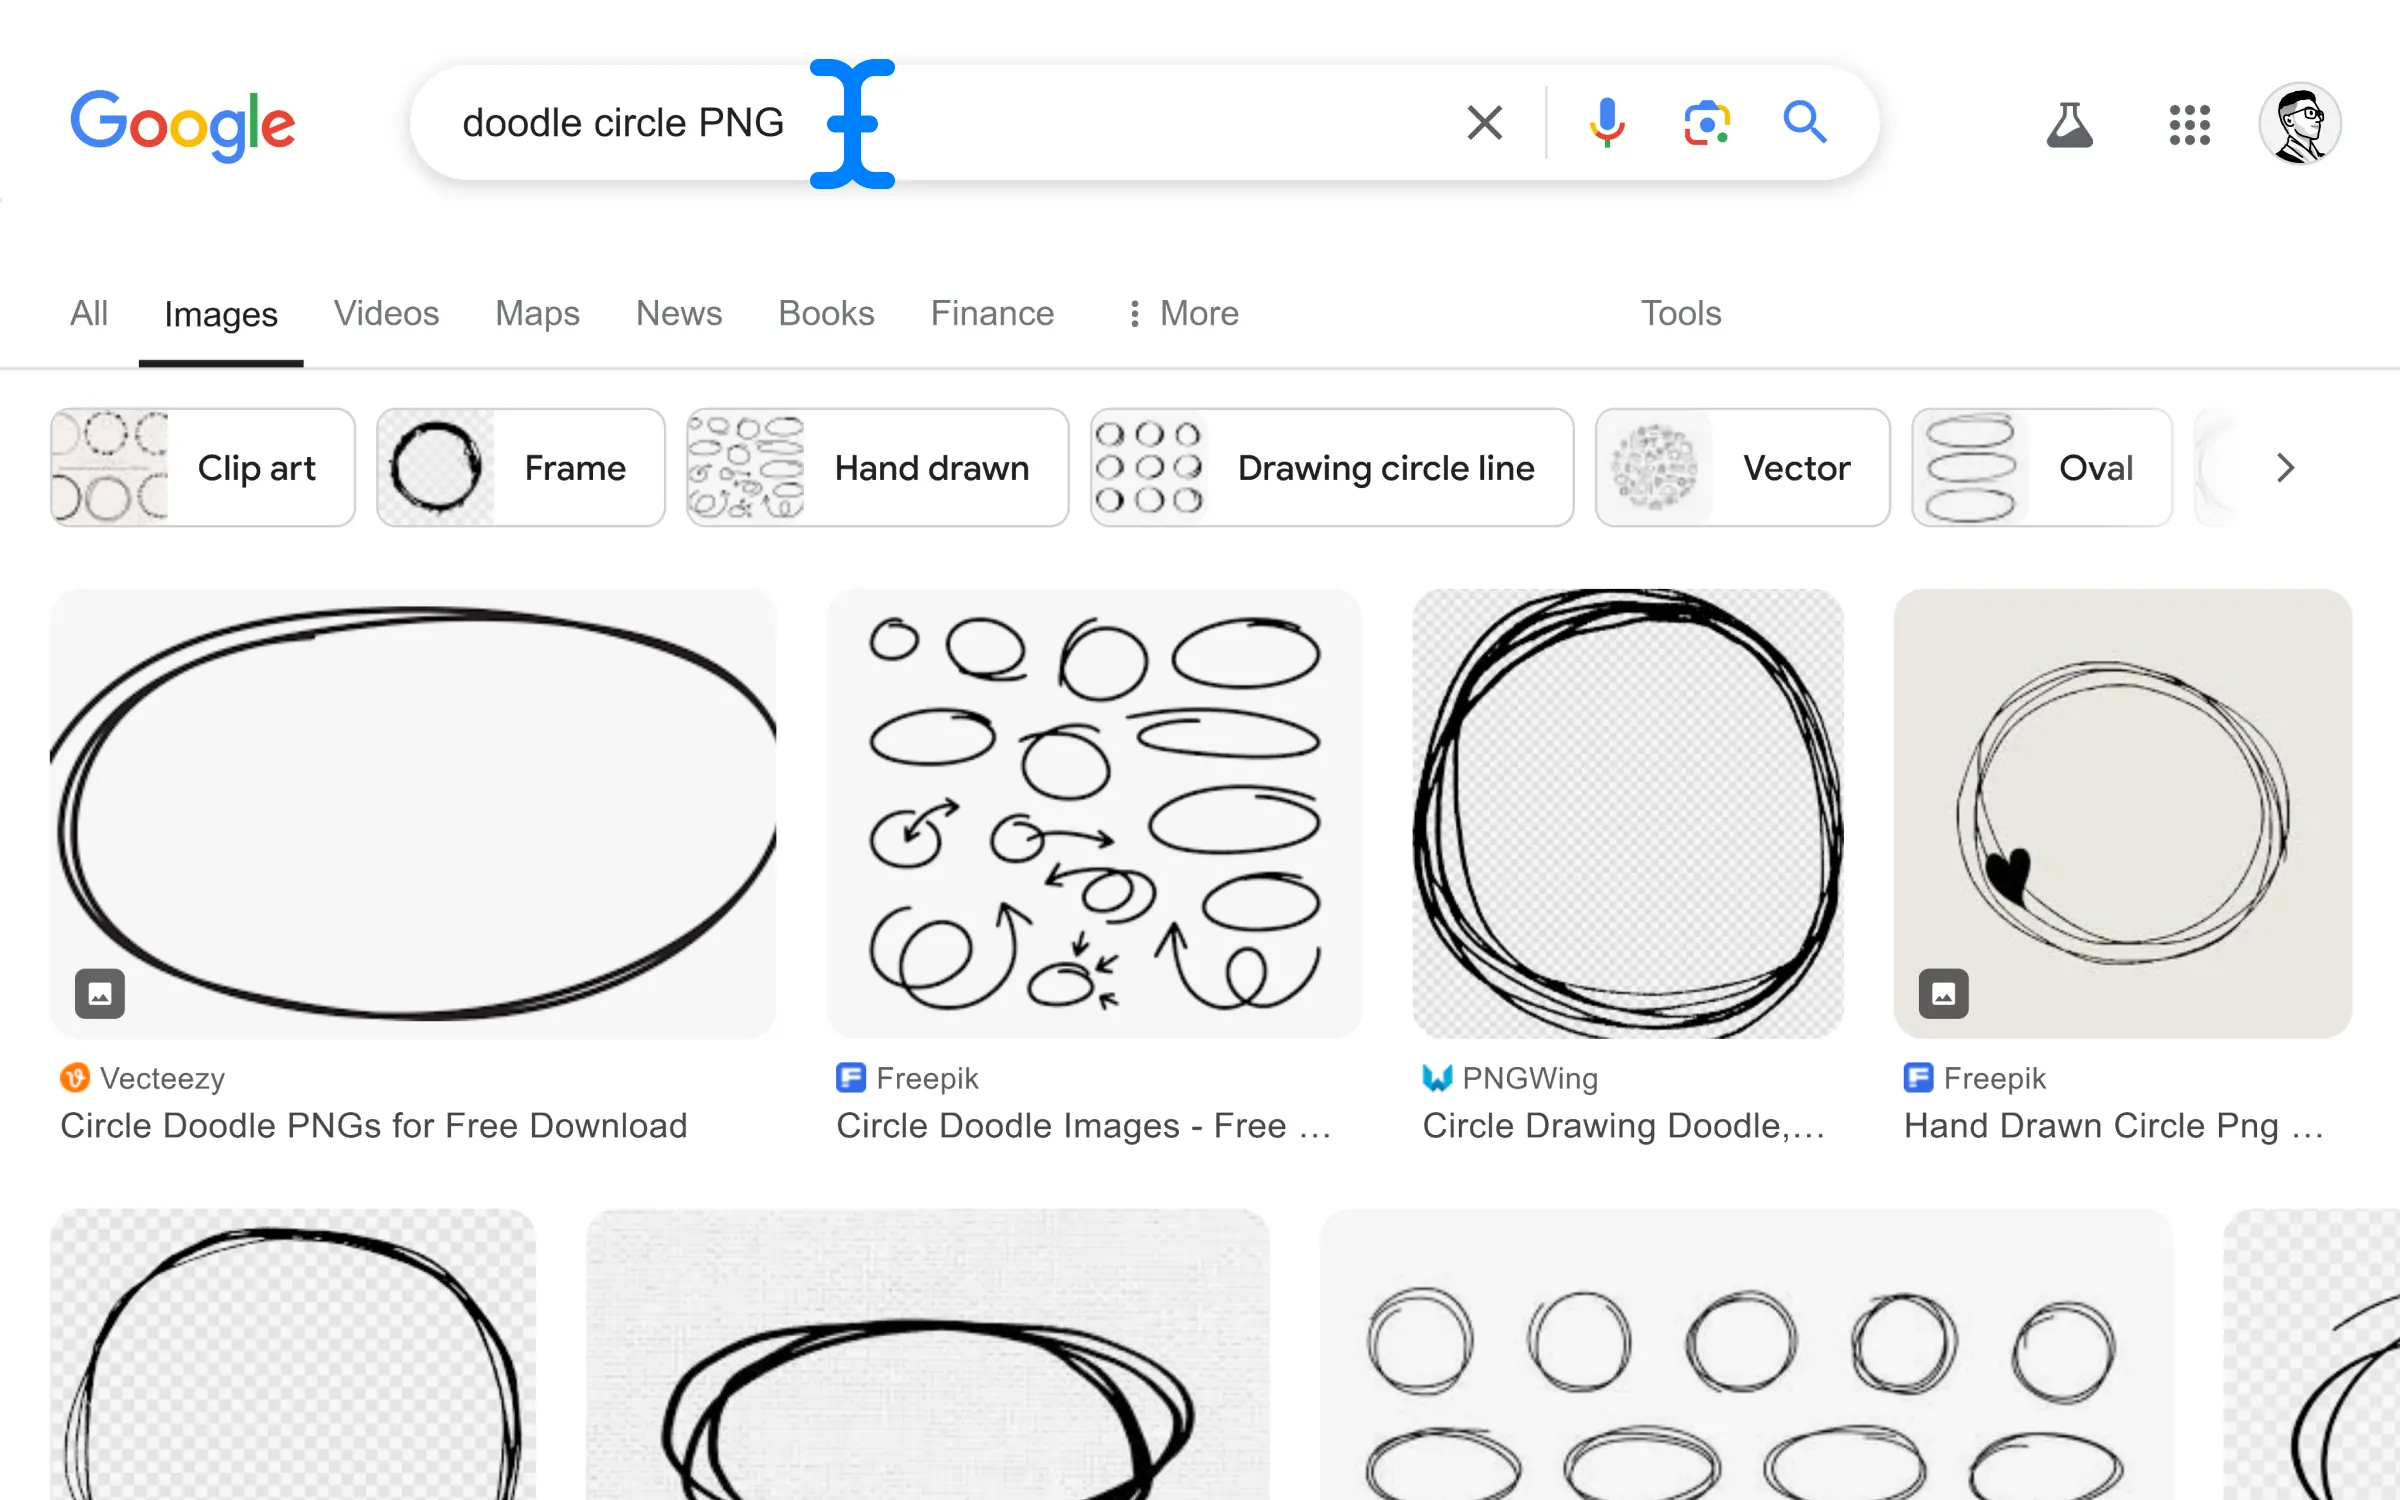Open the Google account profile avatar
Viewport: 2400px width, 1500px height.
click(x=2299, y=124)
